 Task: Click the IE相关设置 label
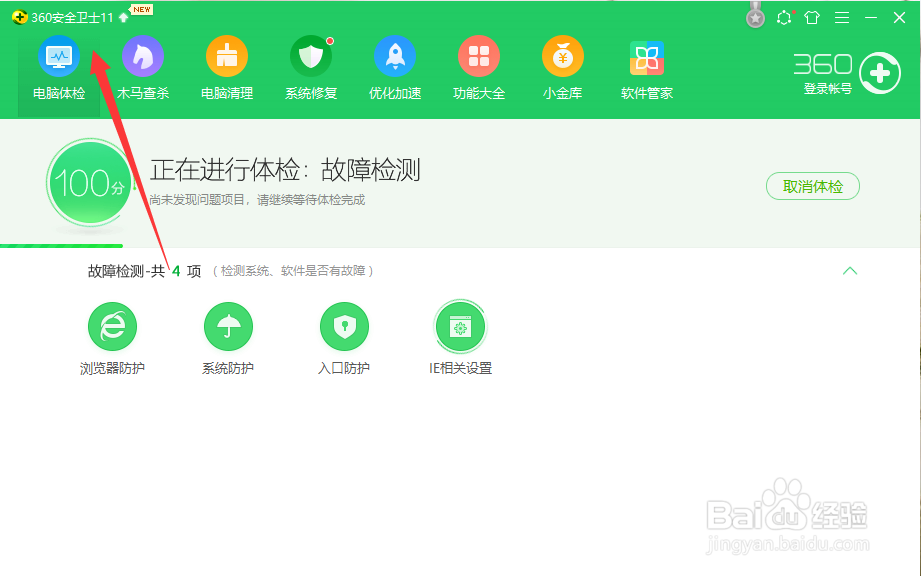pyautogui.click(x=460, y=368)
